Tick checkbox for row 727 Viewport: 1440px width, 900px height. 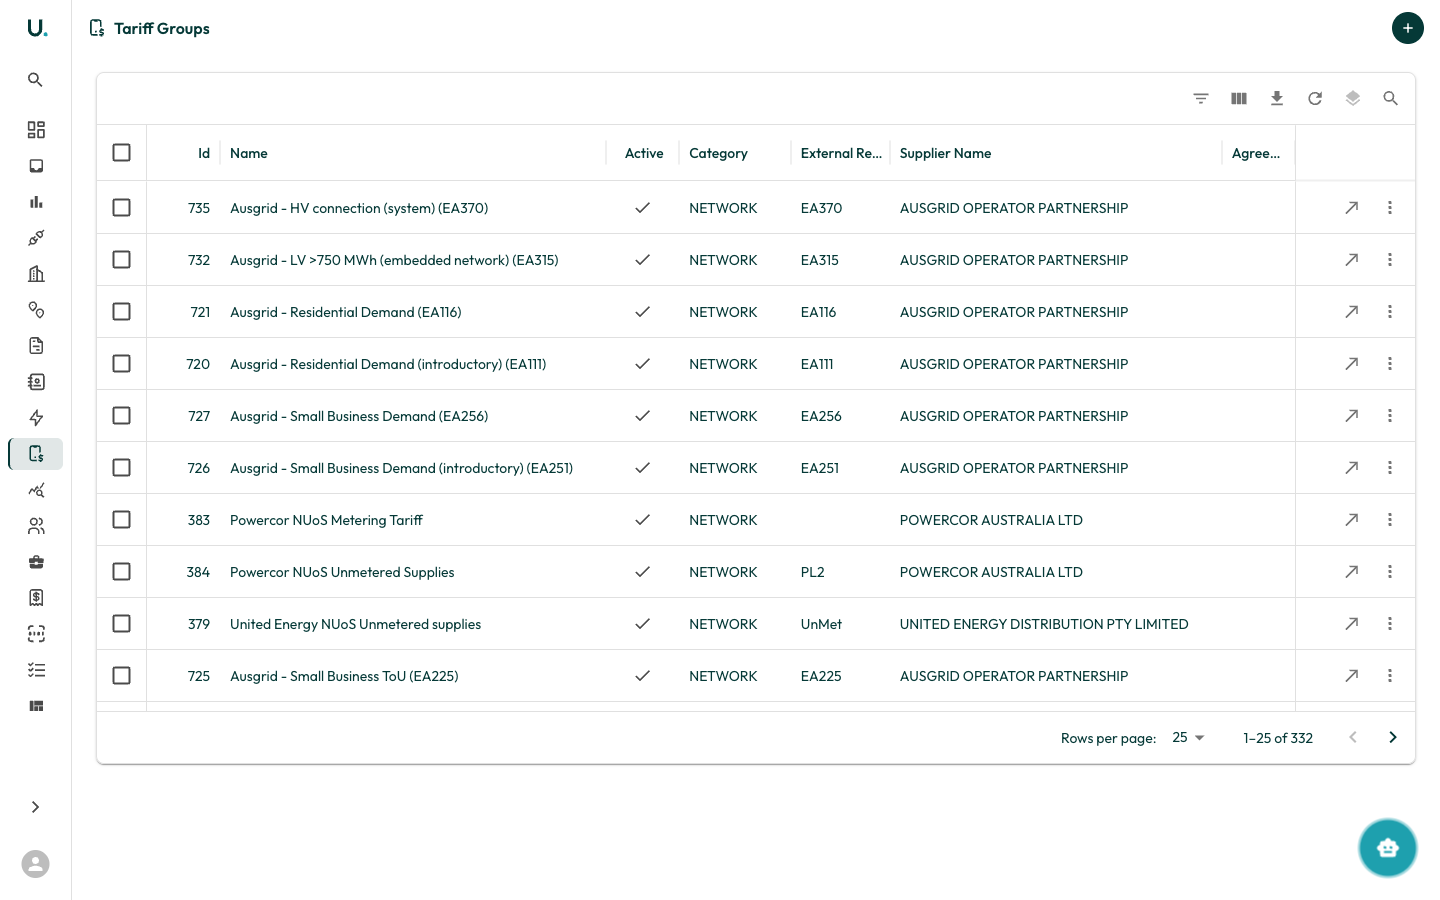(x=122, y=416)
